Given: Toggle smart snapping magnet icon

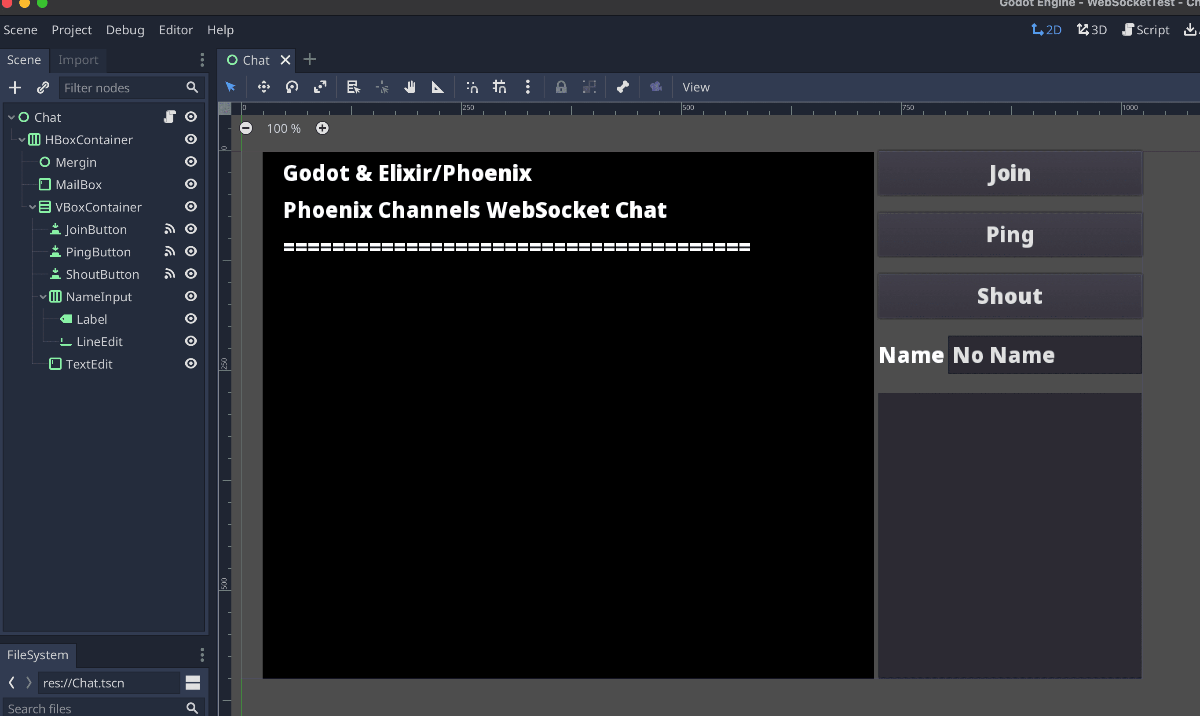Looking at the screenshot, I should [x=472, y=87].
